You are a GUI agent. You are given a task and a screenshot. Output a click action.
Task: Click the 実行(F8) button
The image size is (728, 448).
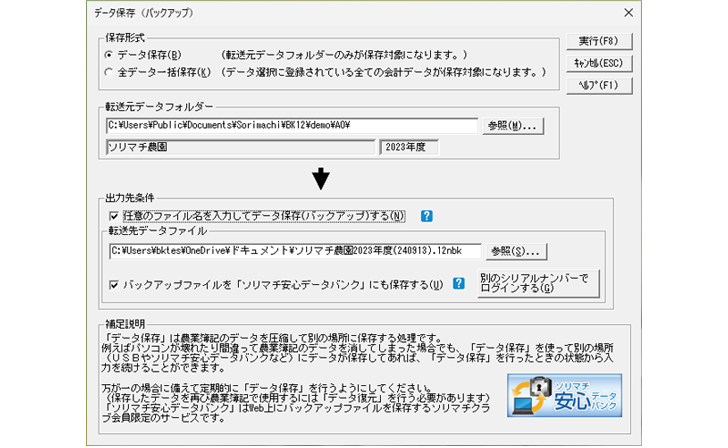click(599, 41)
